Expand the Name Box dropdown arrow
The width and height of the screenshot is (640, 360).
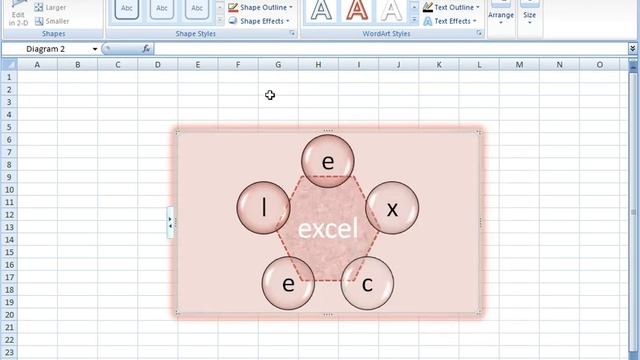point(95,49)
